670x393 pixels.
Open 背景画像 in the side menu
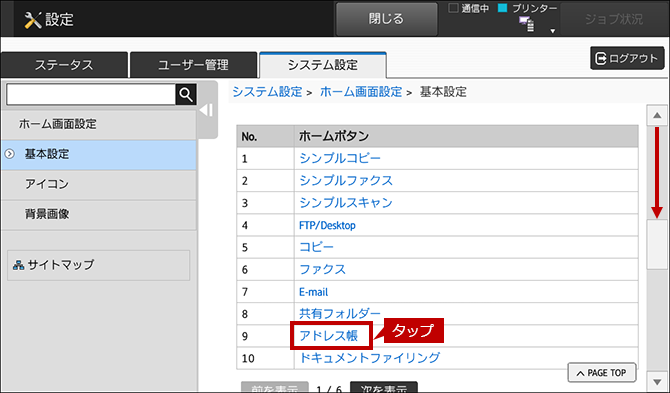99,214
